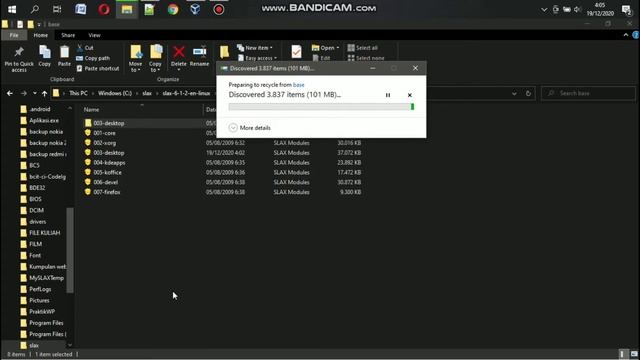This screenshot has width=640, height=360.
Task: Click the Cut command
Action: pyautogui.click(x=85, y=48)
